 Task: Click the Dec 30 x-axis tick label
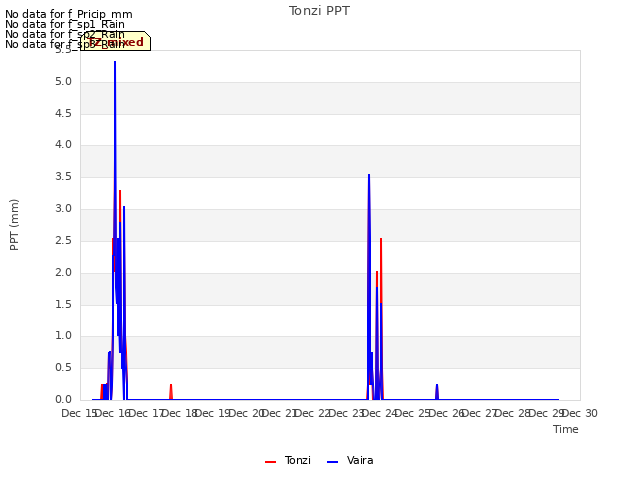[580, 413]
